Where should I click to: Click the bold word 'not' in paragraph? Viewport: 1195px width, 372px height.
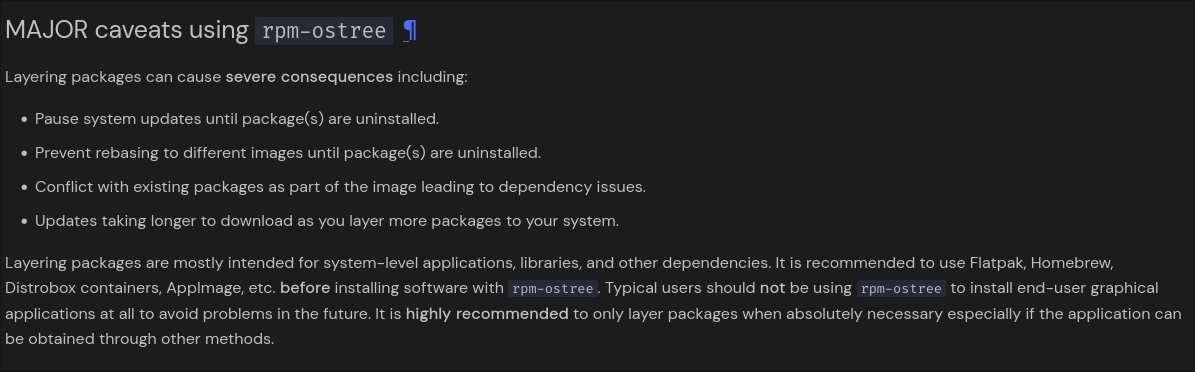[x=771, y=288]
